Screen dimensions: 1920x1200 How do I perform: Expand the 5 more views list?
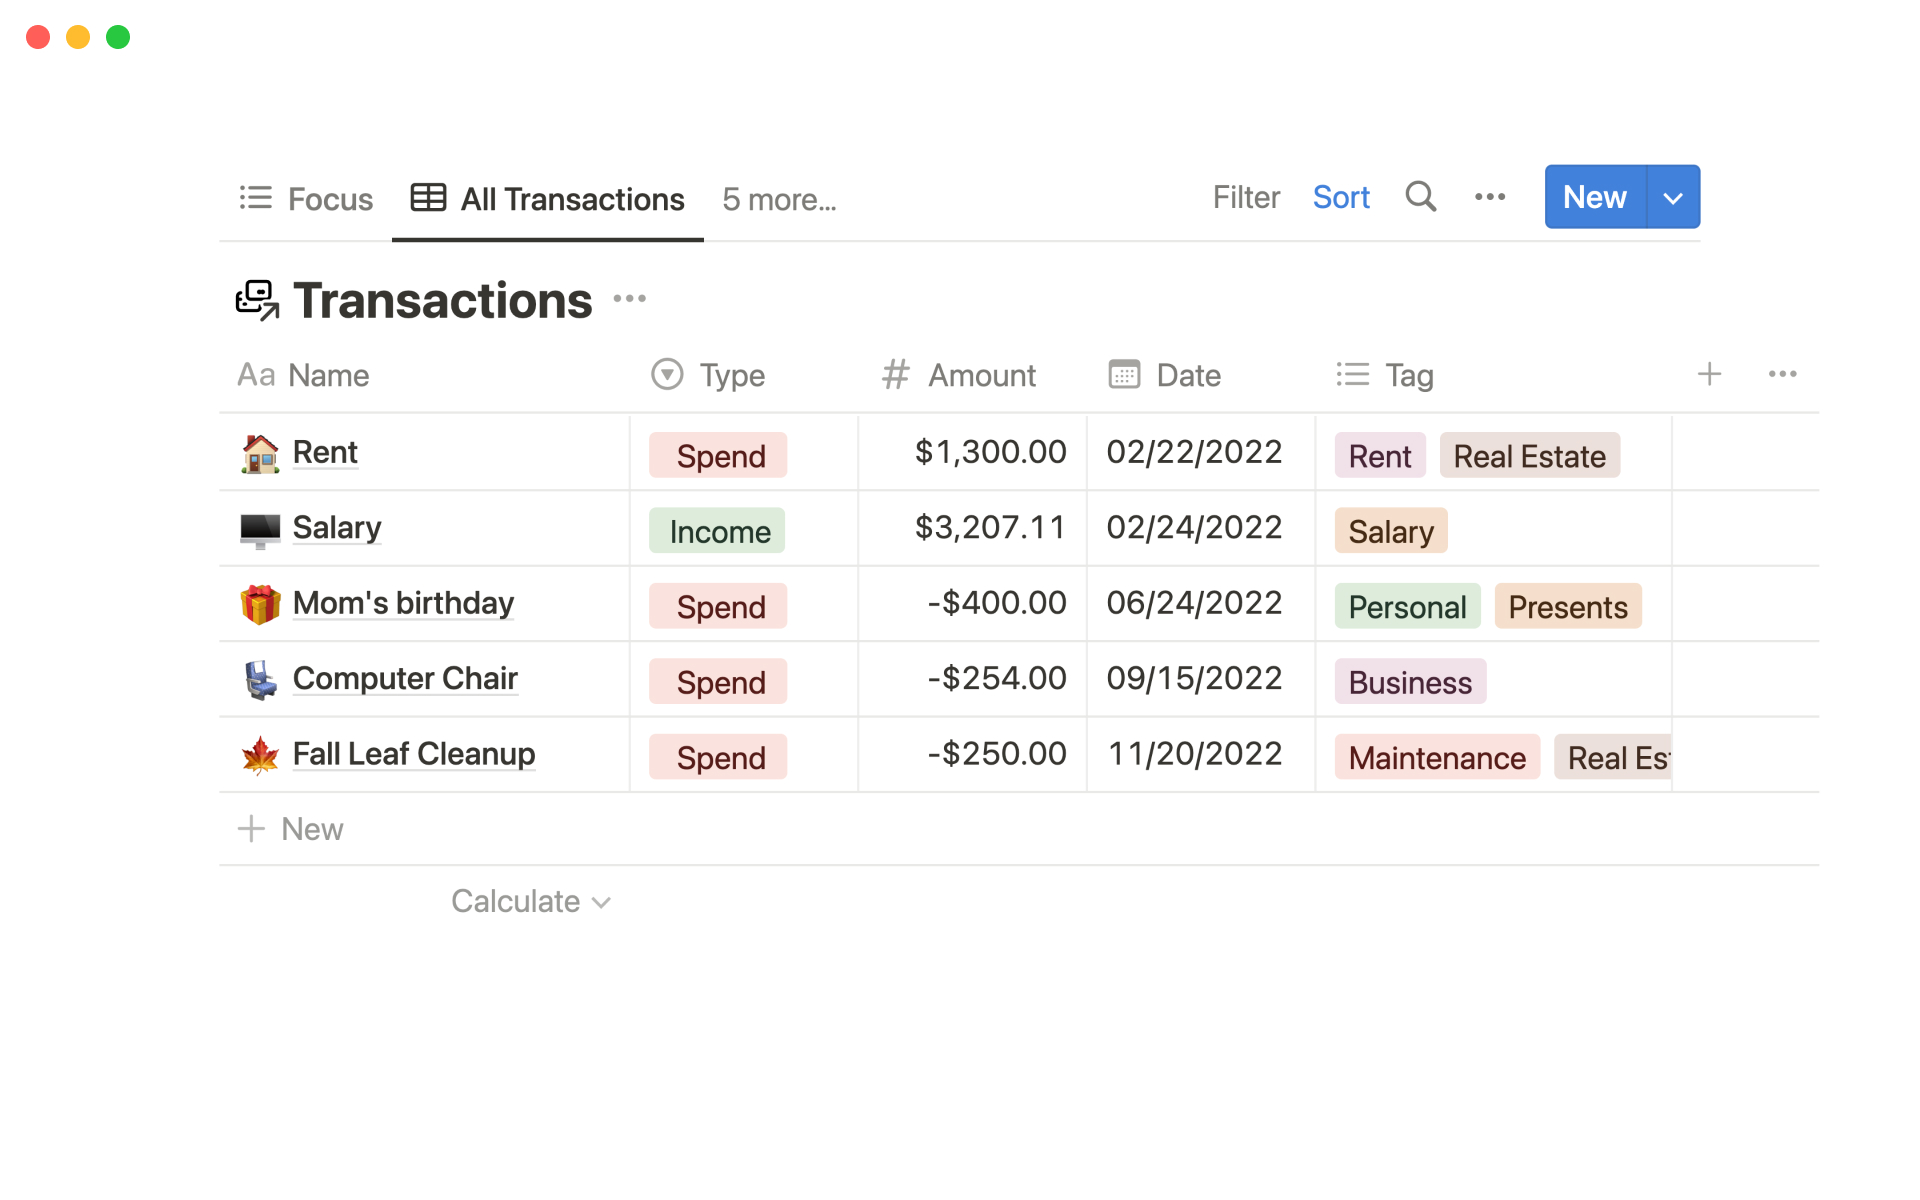click(x=779, y=199)
